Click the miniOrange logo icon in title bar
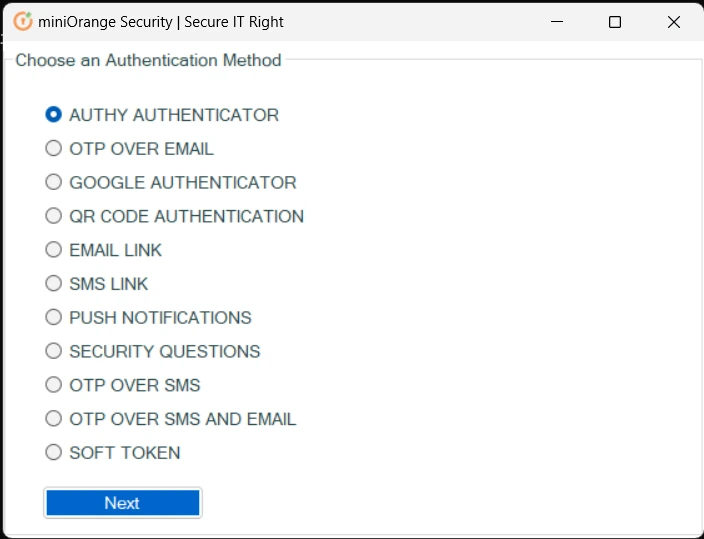The width and height of the screenshot is (704, 539). tap(23, 22)
